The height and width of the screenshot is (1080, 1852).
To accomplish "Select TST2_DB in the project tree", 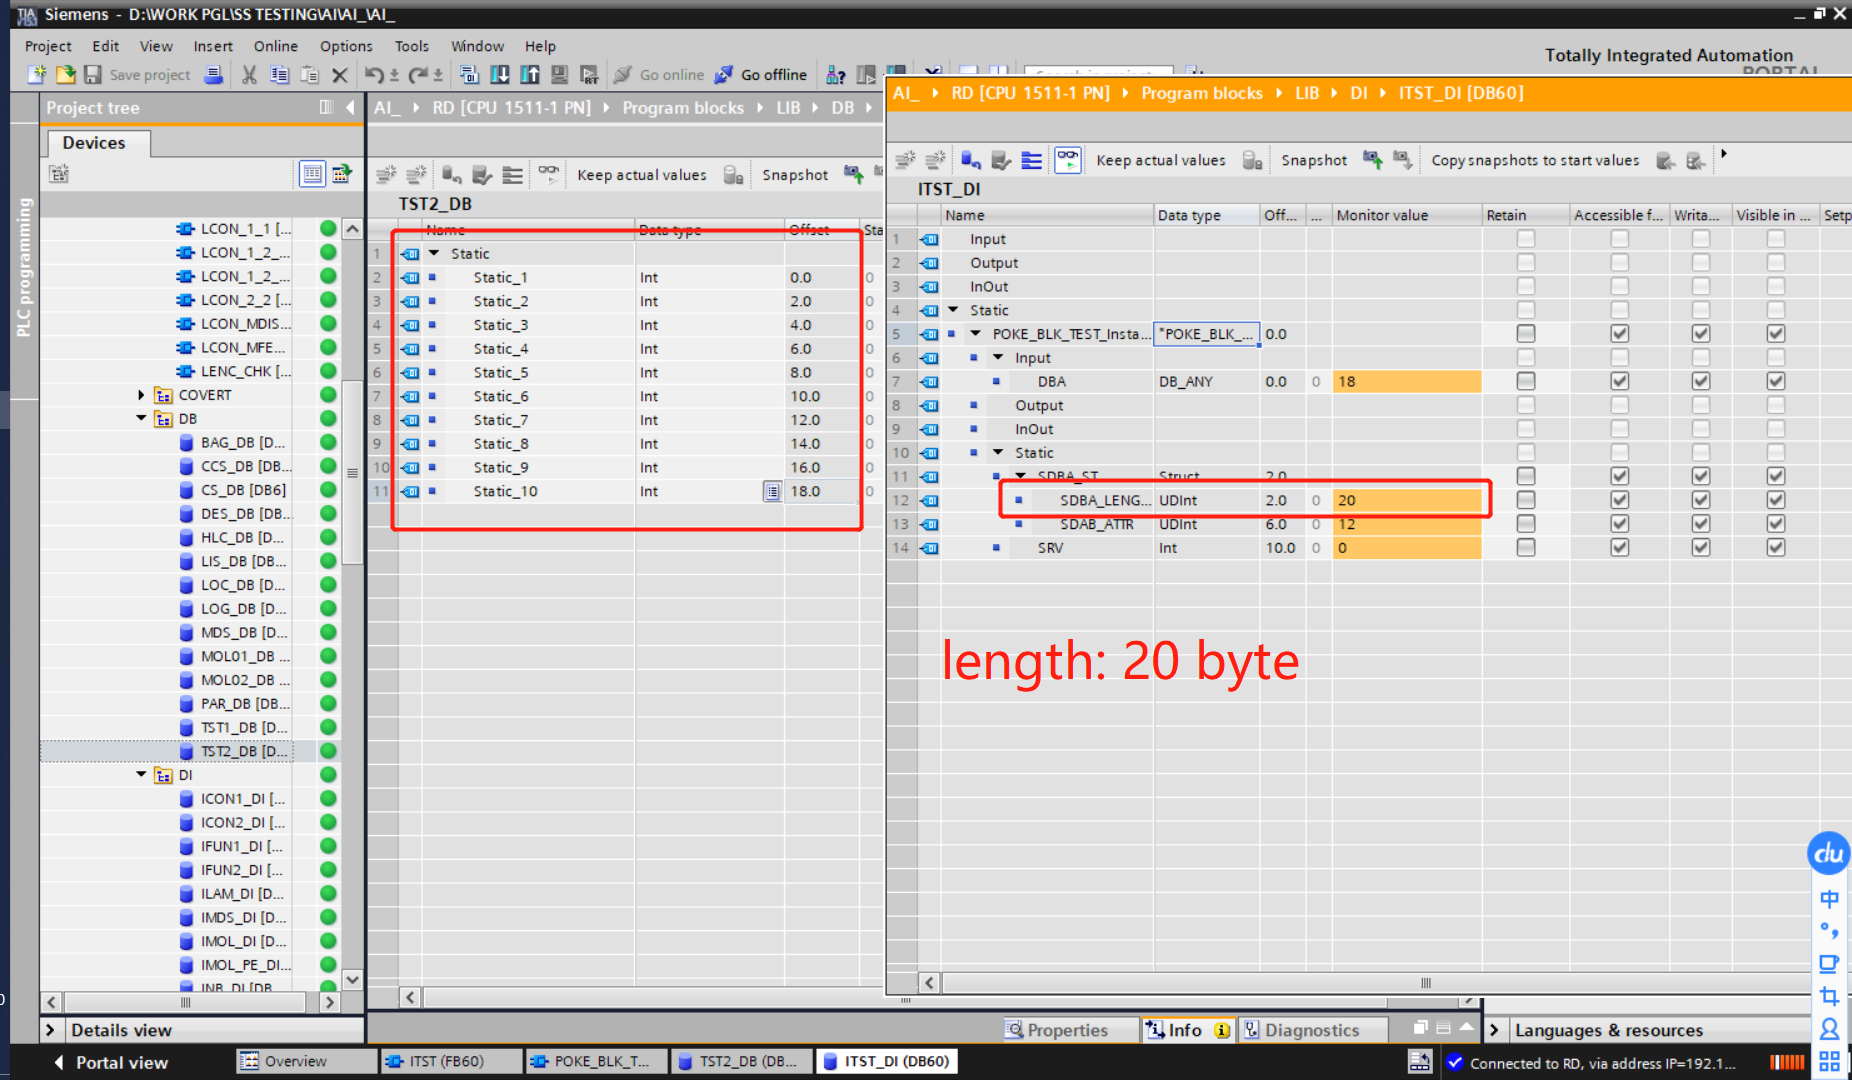I will coord(243,751).
